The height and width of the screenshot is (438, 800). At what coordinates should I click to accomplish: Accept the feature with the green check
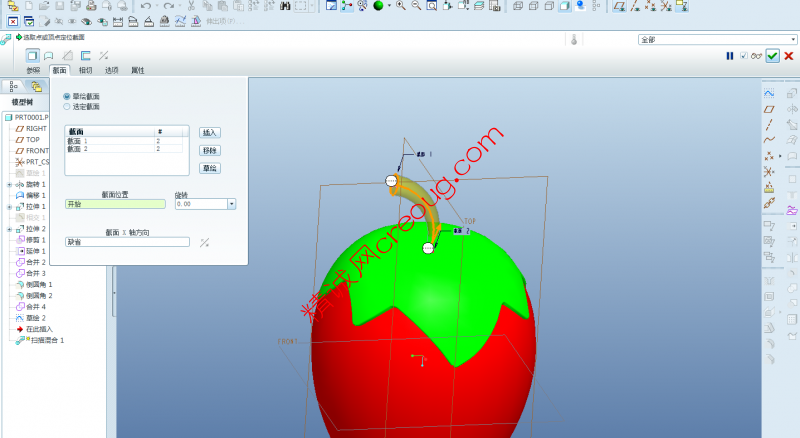tap(772, 56)
